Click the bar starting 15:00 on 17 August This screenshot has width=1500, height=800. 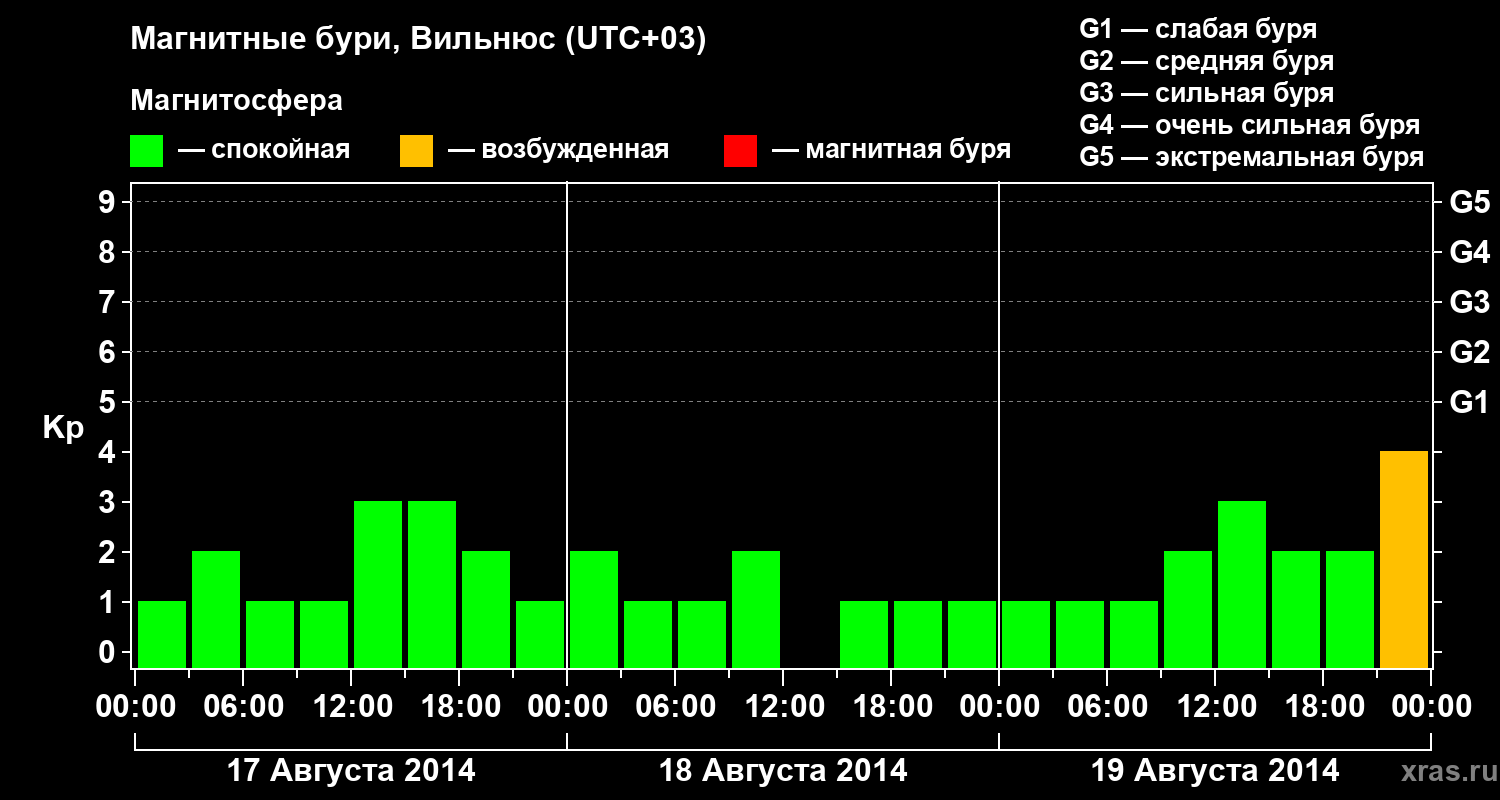pyautogui.click(x=432, y=585)
